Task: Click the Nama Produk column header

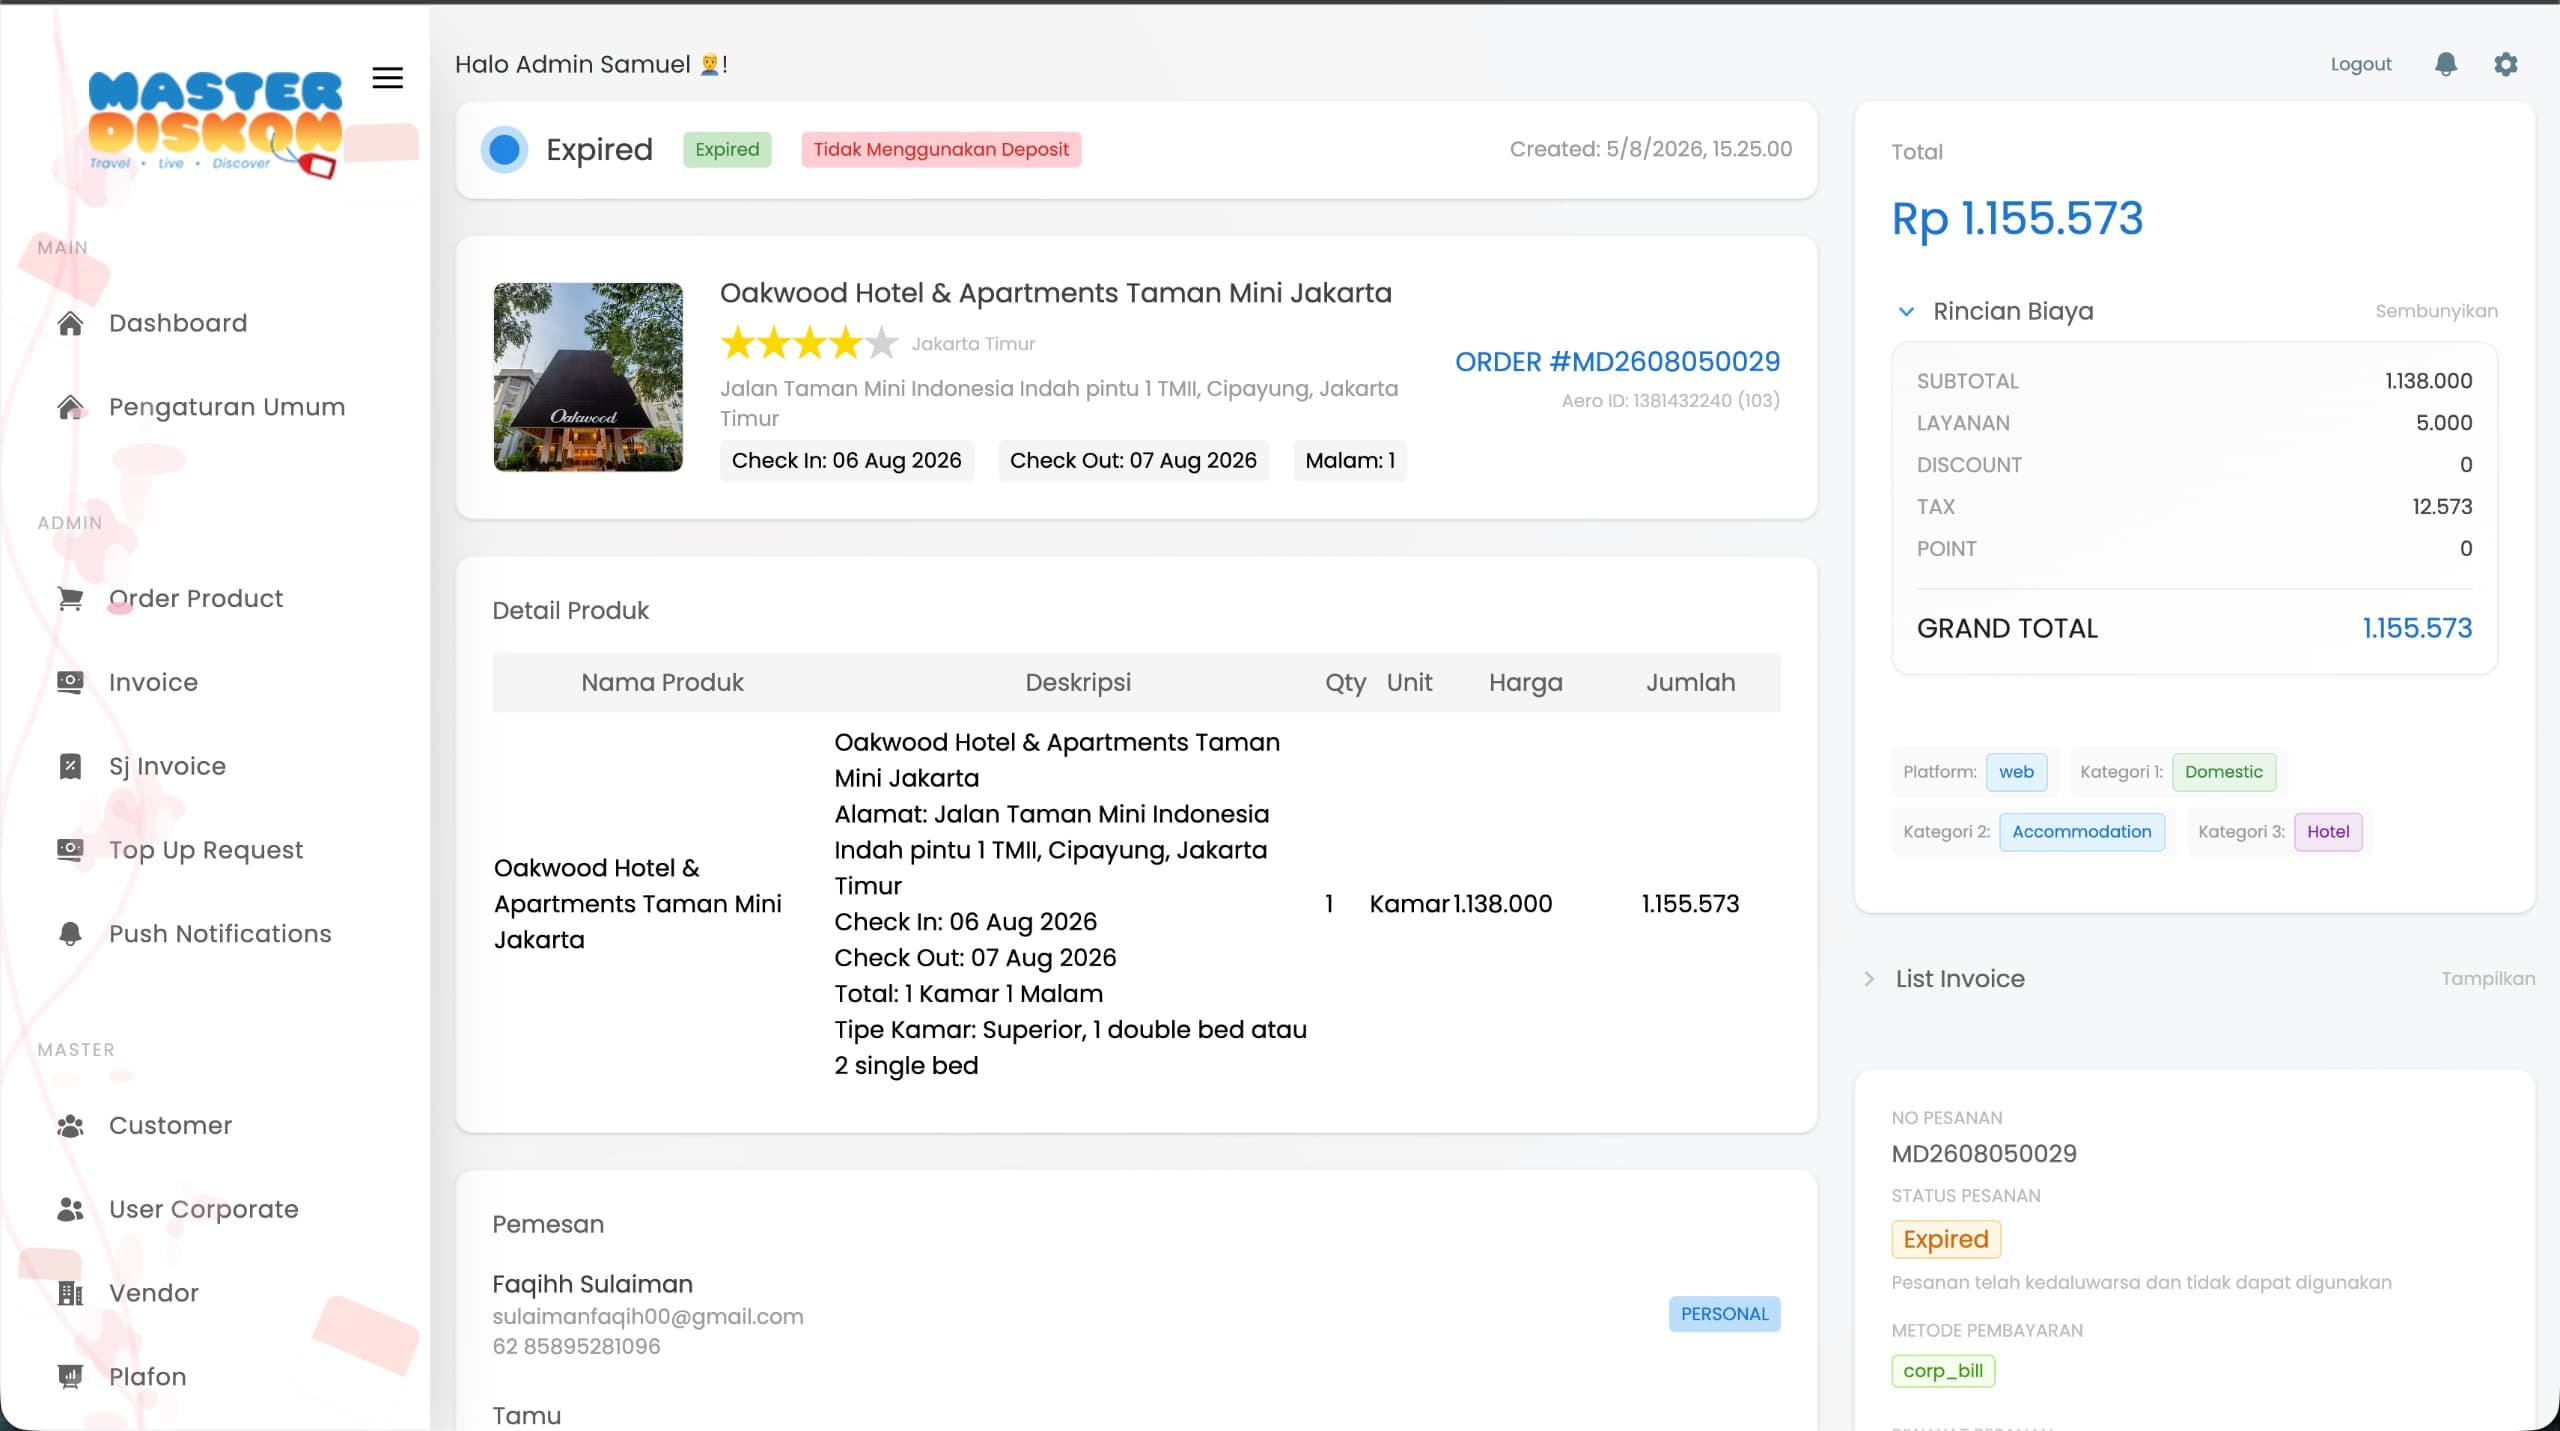Action: (x=662, y=683)
